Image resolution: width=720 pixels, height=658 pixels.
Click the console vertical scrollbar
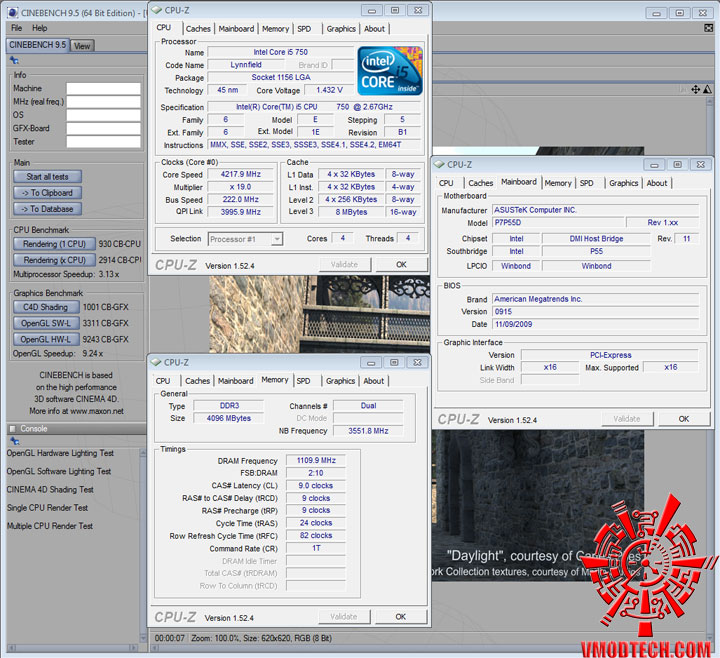click(143, 546)
